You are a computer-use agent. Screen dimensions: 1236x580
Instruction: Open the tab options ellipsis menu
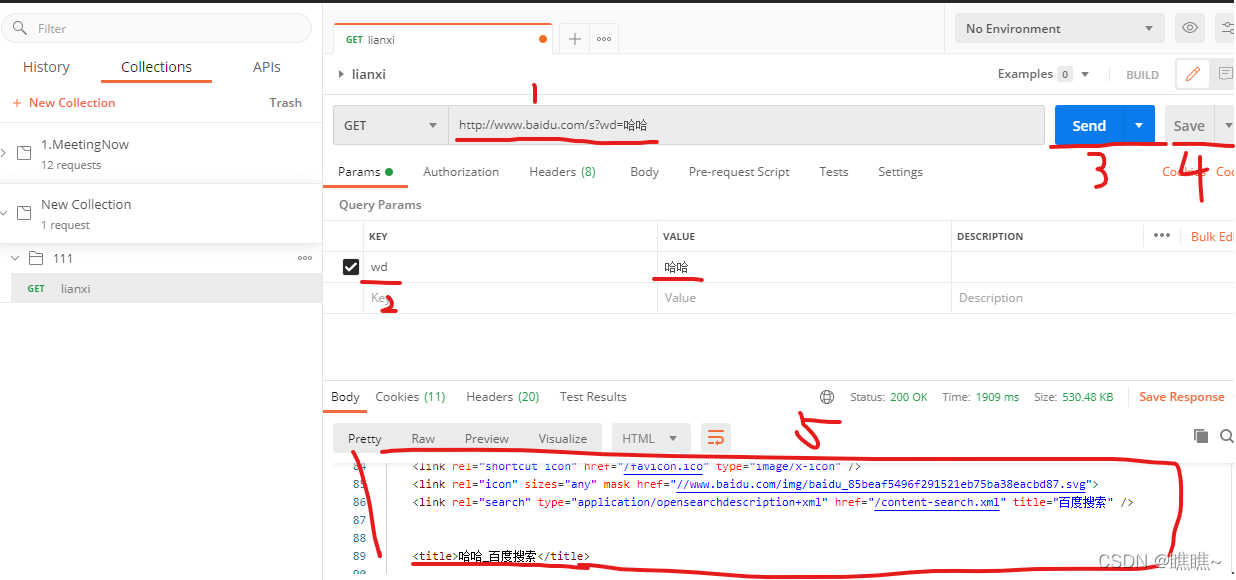(x=604, y=39)
